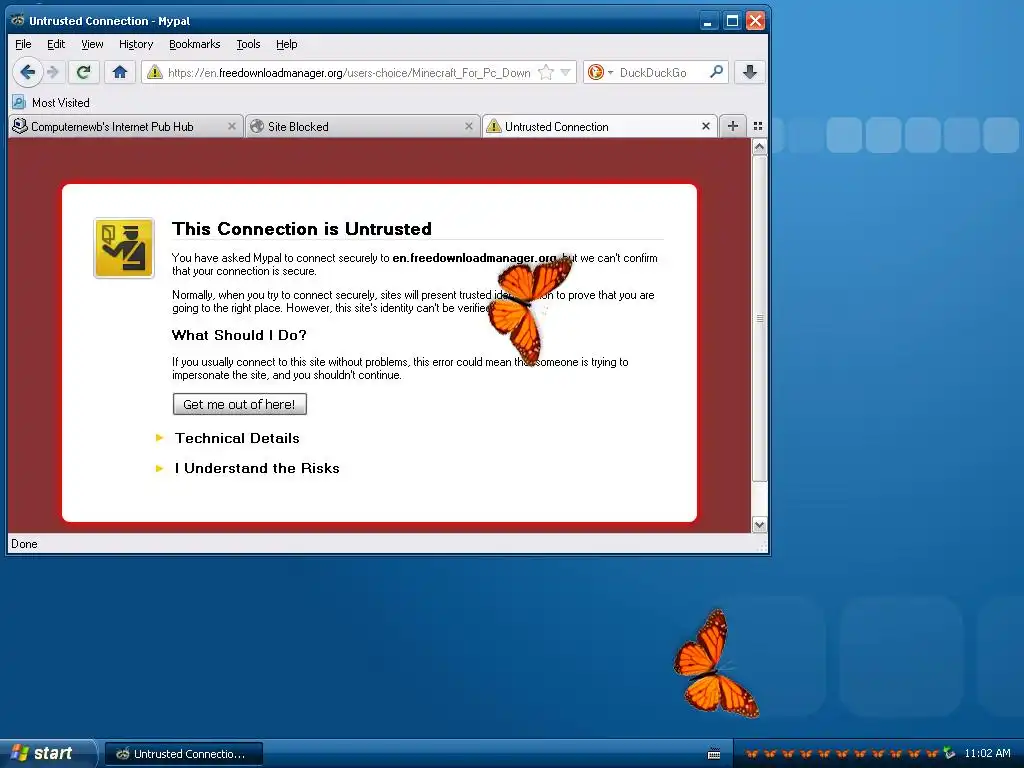Click the 11:02 AM system clock
1024x768 pixels.
click(987, 753)
